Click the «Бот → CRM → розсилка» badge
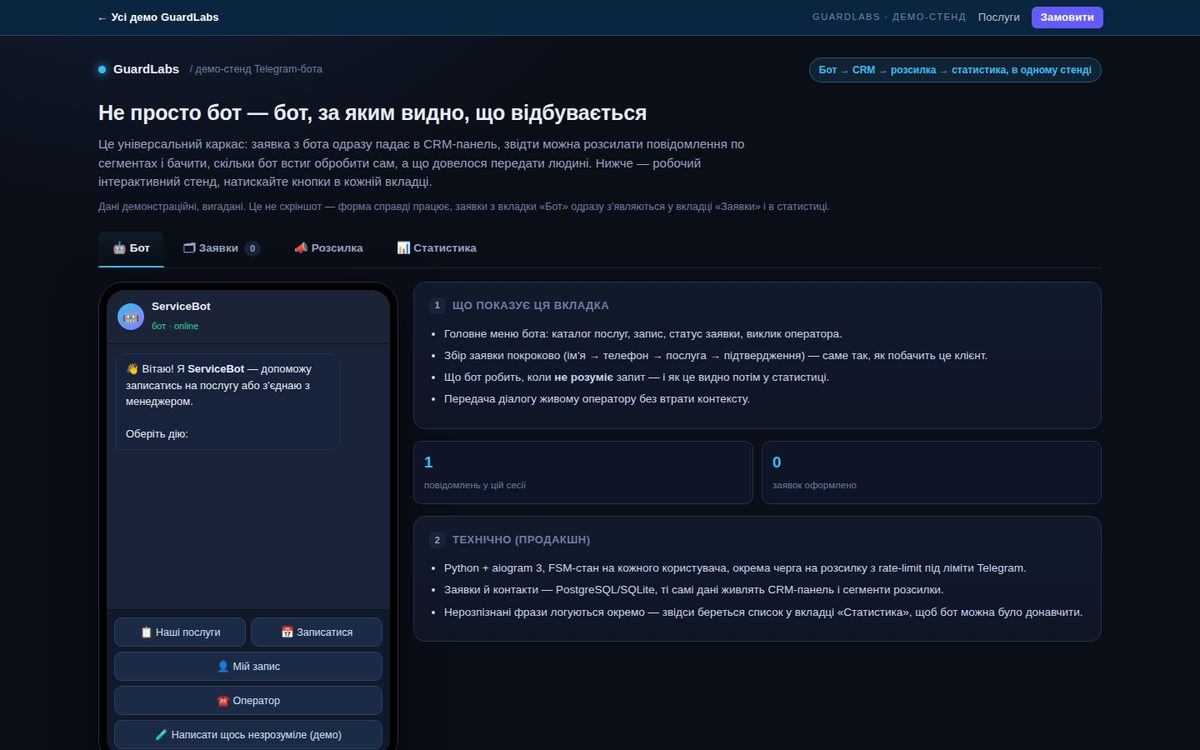Viewport: 1200px width, 750px height. tap(955, 70)
